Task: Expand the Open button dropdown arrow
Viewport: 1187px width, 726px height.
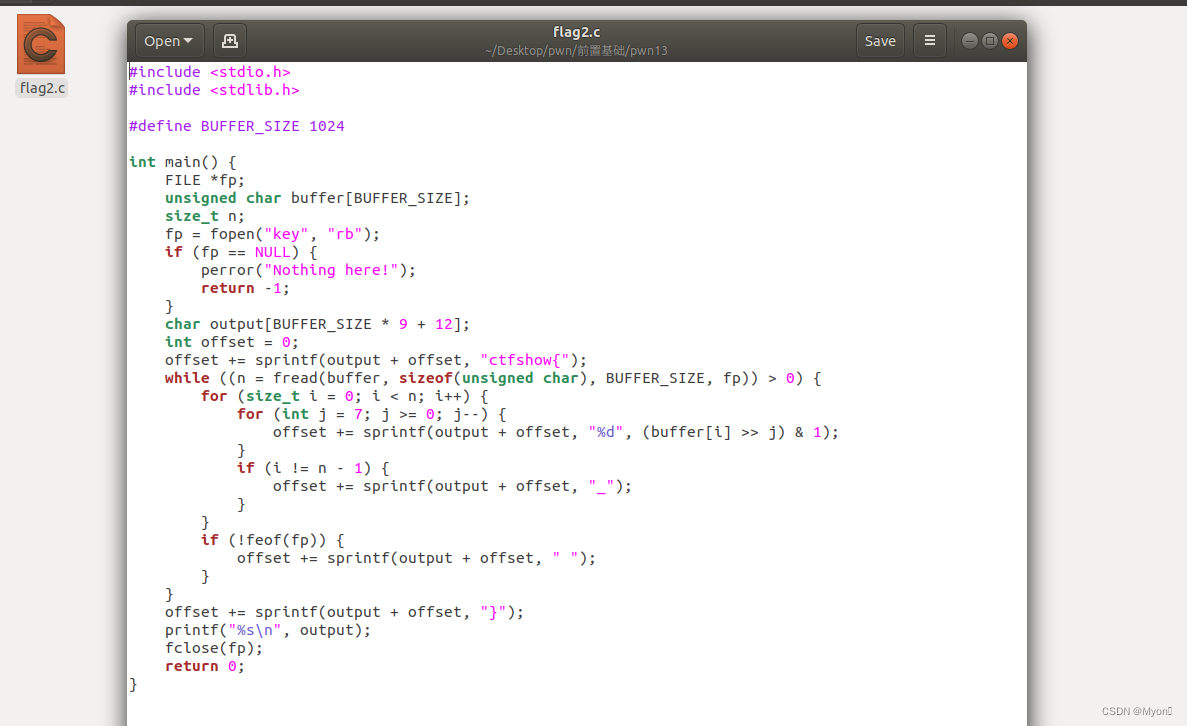Action: [x=186, y=40]
